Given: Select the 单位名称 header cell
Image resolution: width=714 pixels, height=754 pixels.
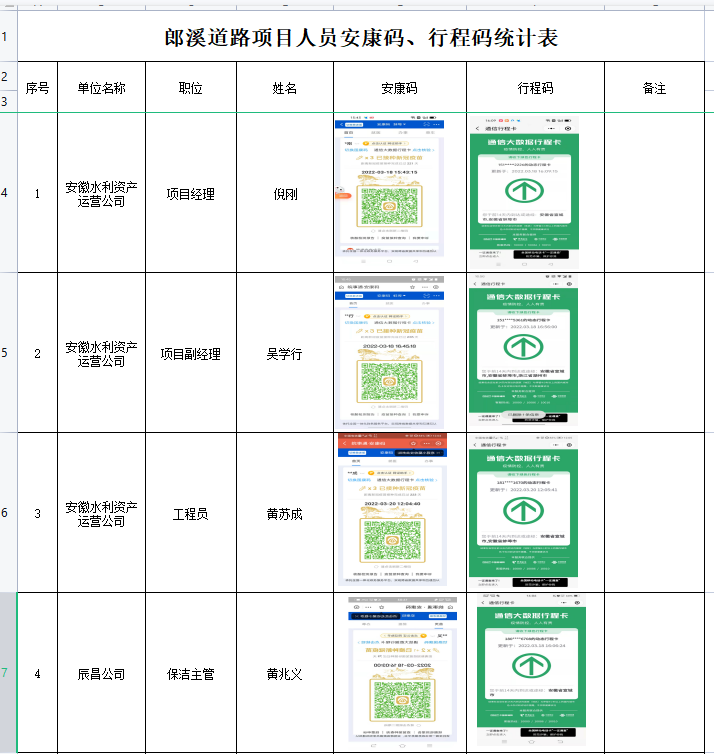Looking at the screenshot, I should point(101,88).
